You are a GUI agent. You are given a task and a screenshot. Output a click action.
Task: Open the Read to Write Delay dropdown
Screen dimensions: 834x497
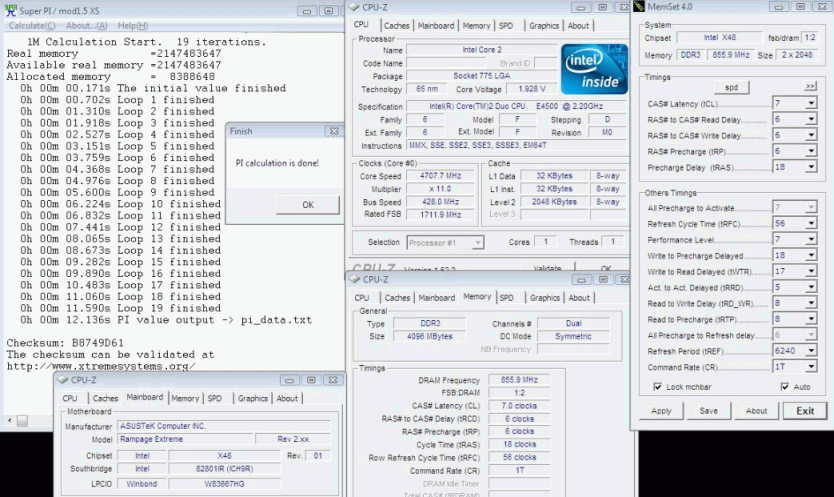(x=811, y=303)
